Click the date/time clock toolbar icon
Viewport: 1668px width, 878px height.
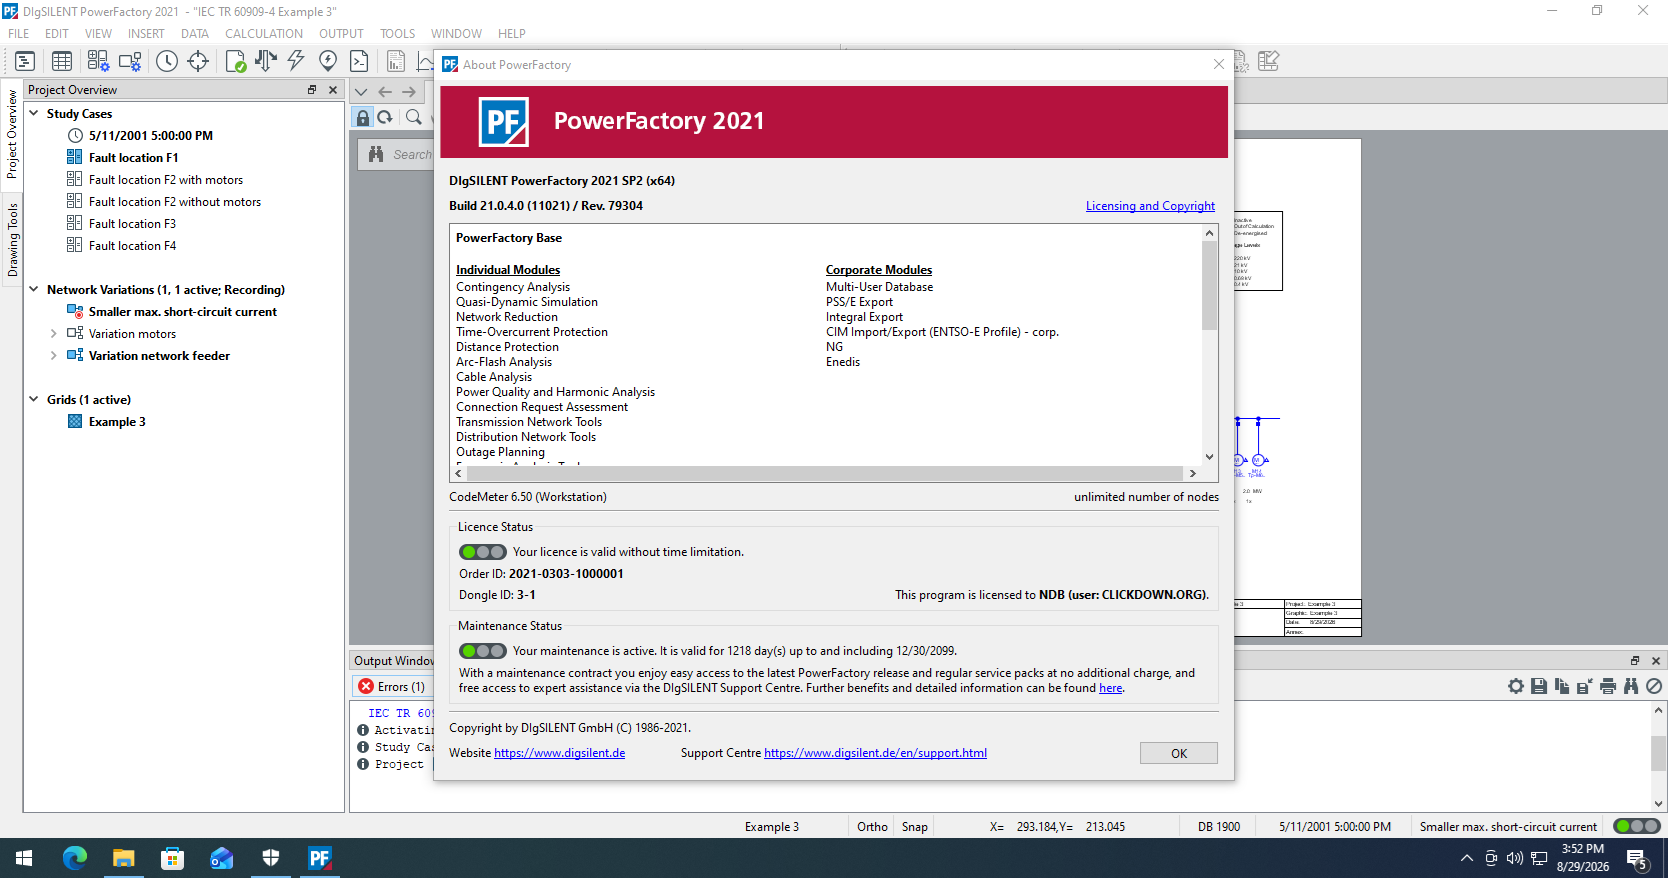(167, 61)
